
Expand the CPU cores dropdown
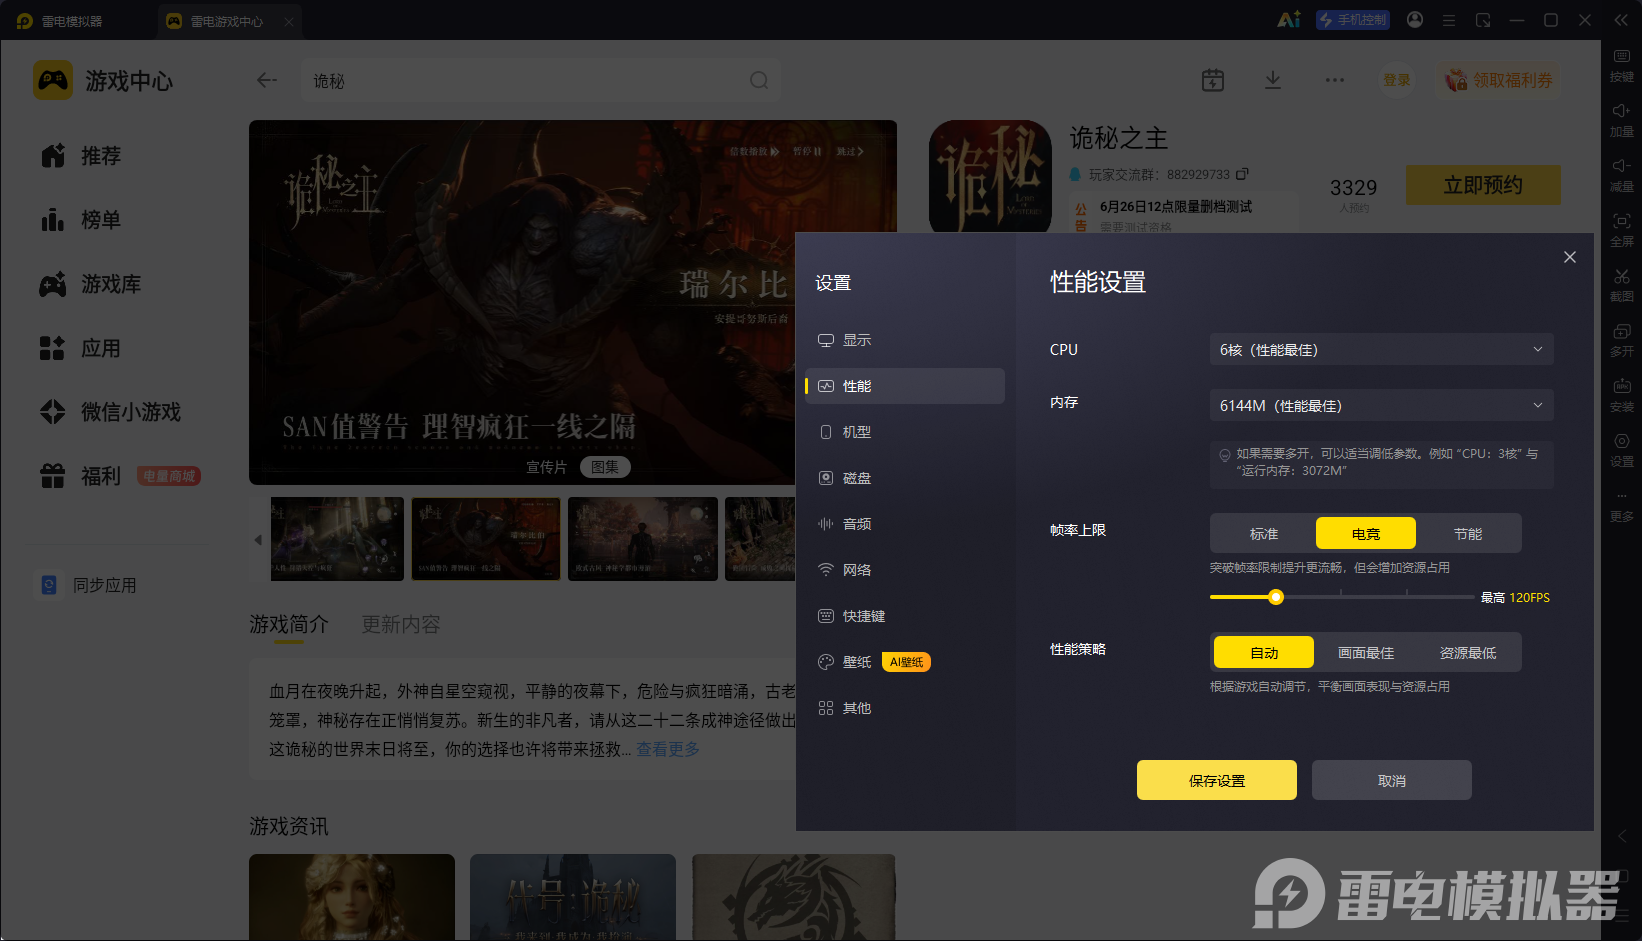click(1381, 350)
